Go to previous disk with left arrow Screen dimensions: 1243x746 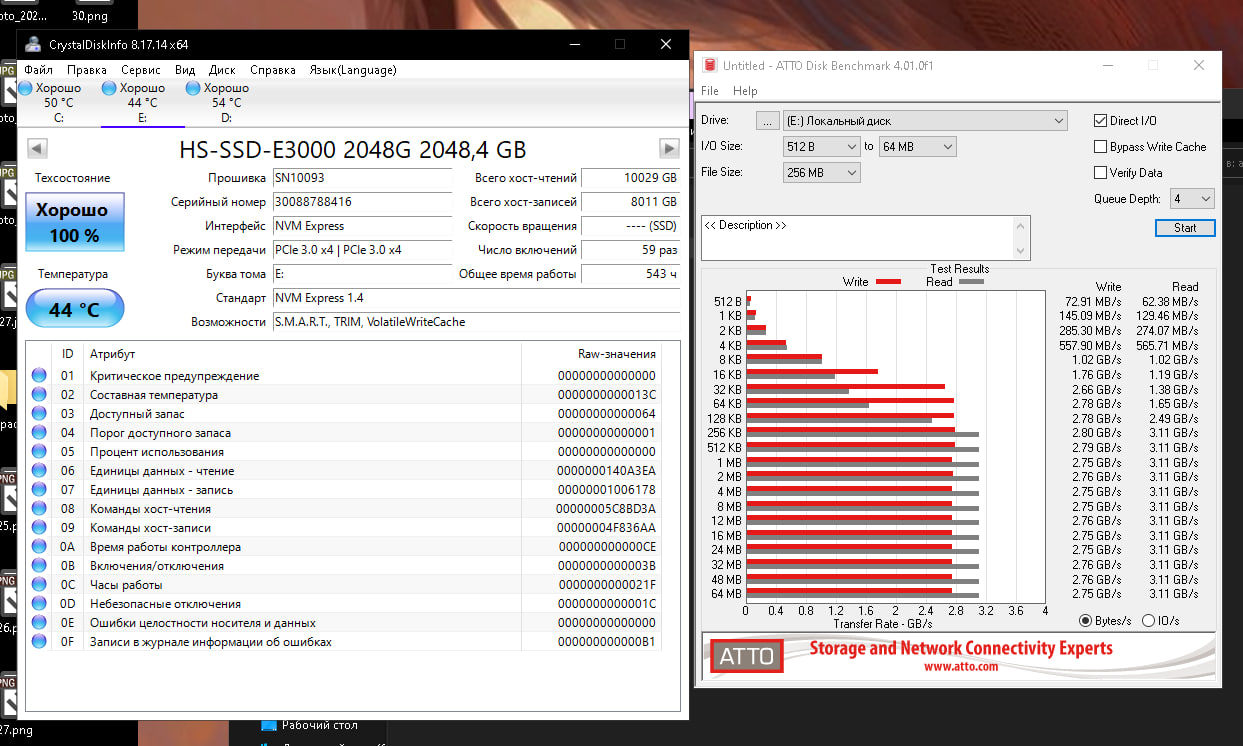(37, 148)
